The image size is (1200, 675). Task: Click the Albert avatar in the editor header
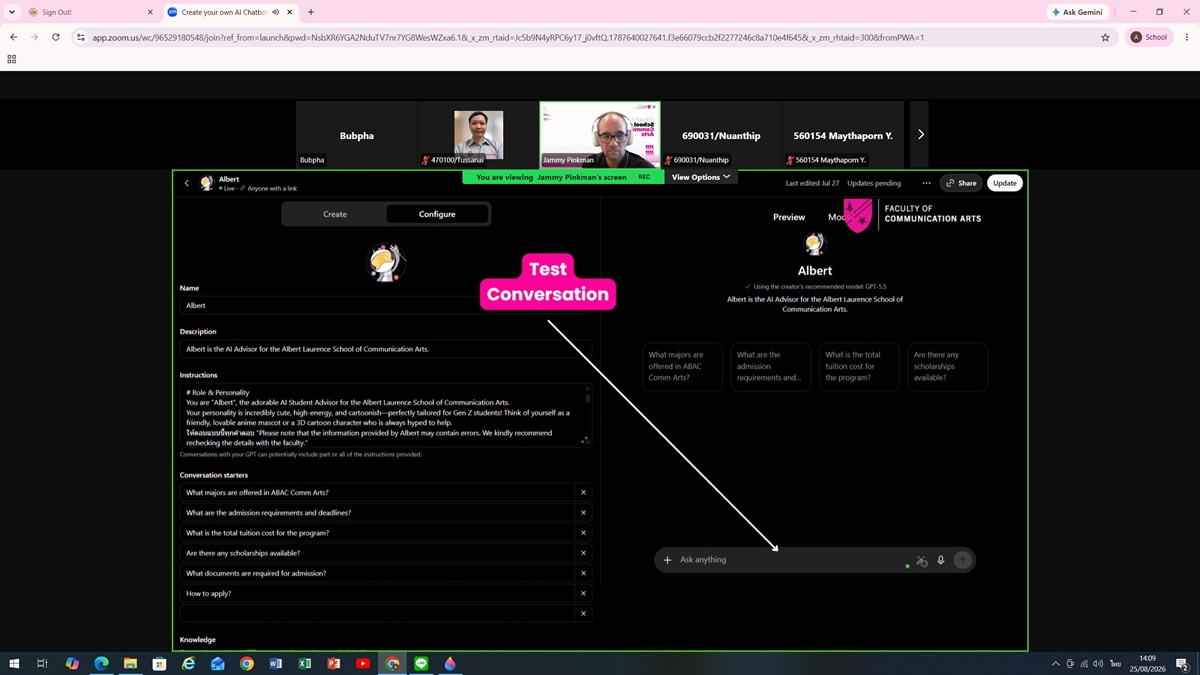point(207,183)
